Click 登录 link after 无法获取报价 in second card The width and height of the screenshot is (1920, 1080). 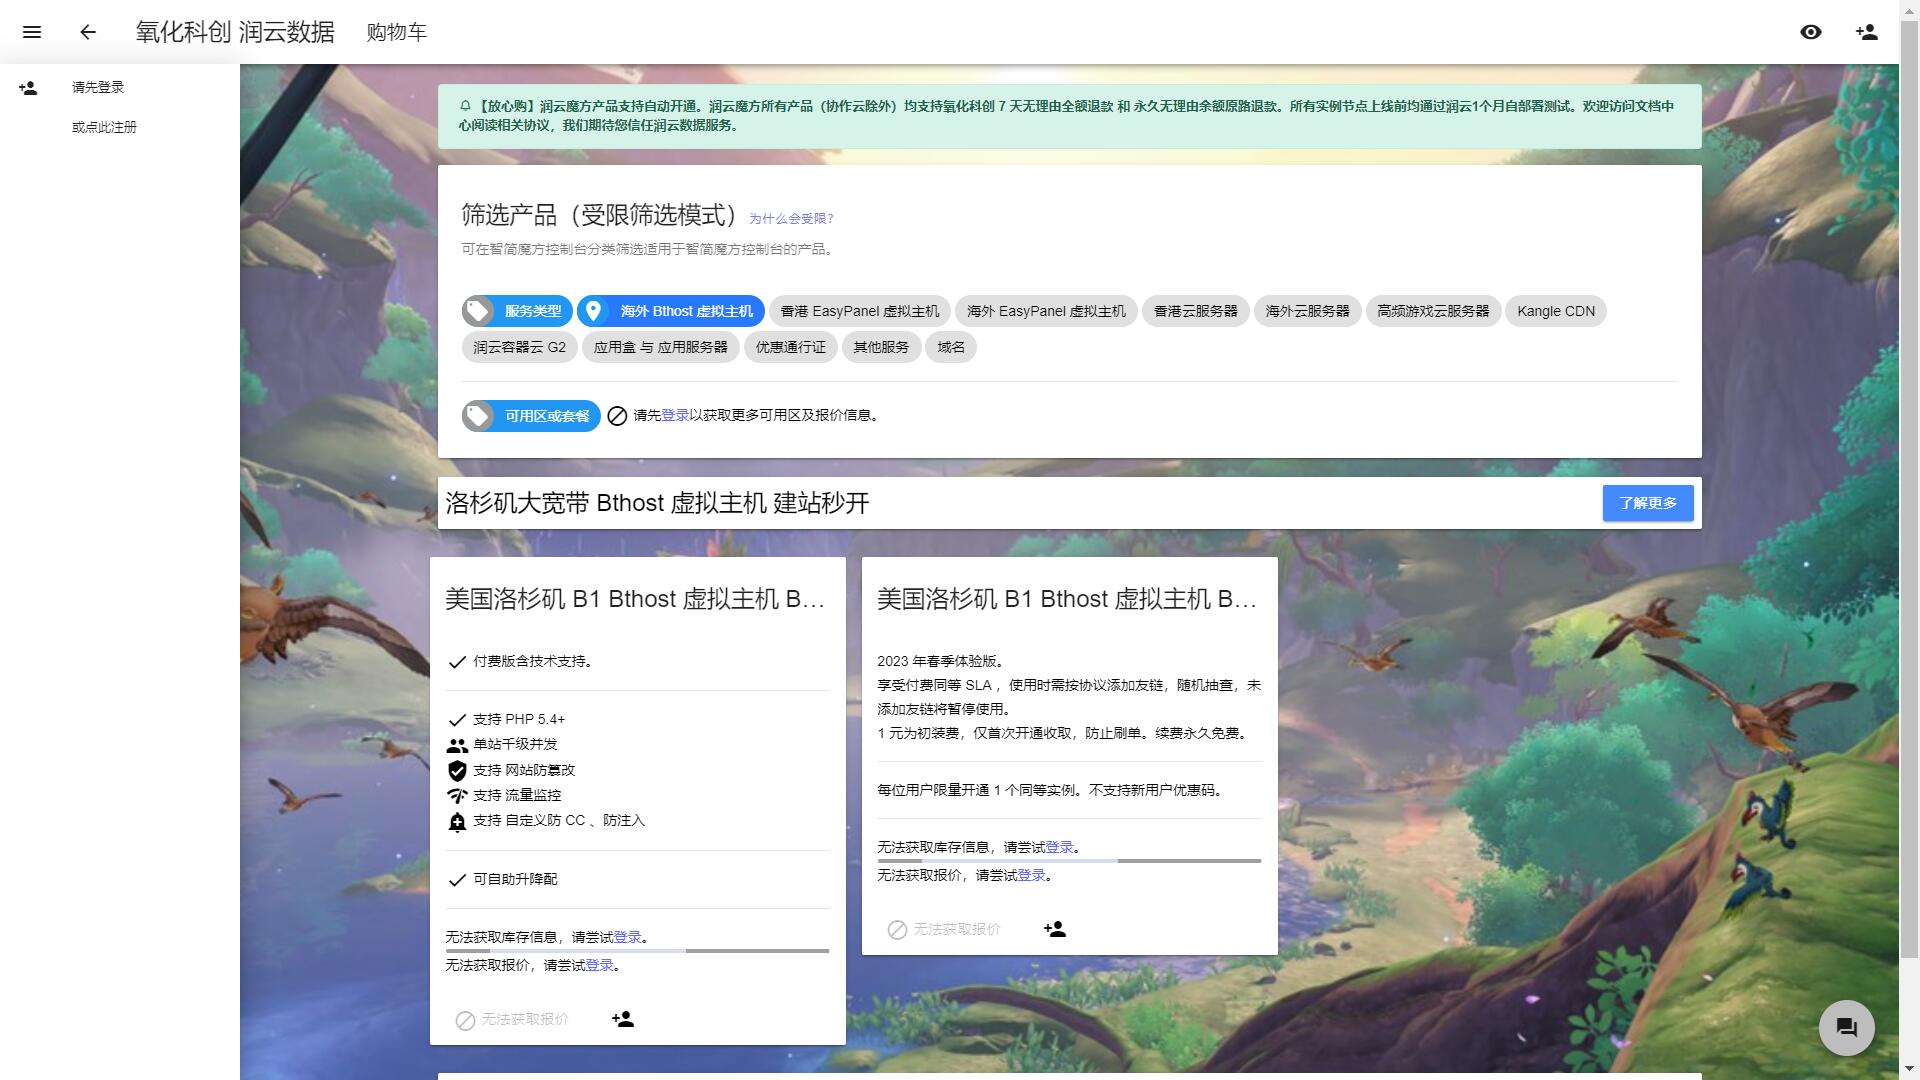tap(1031, 875)
